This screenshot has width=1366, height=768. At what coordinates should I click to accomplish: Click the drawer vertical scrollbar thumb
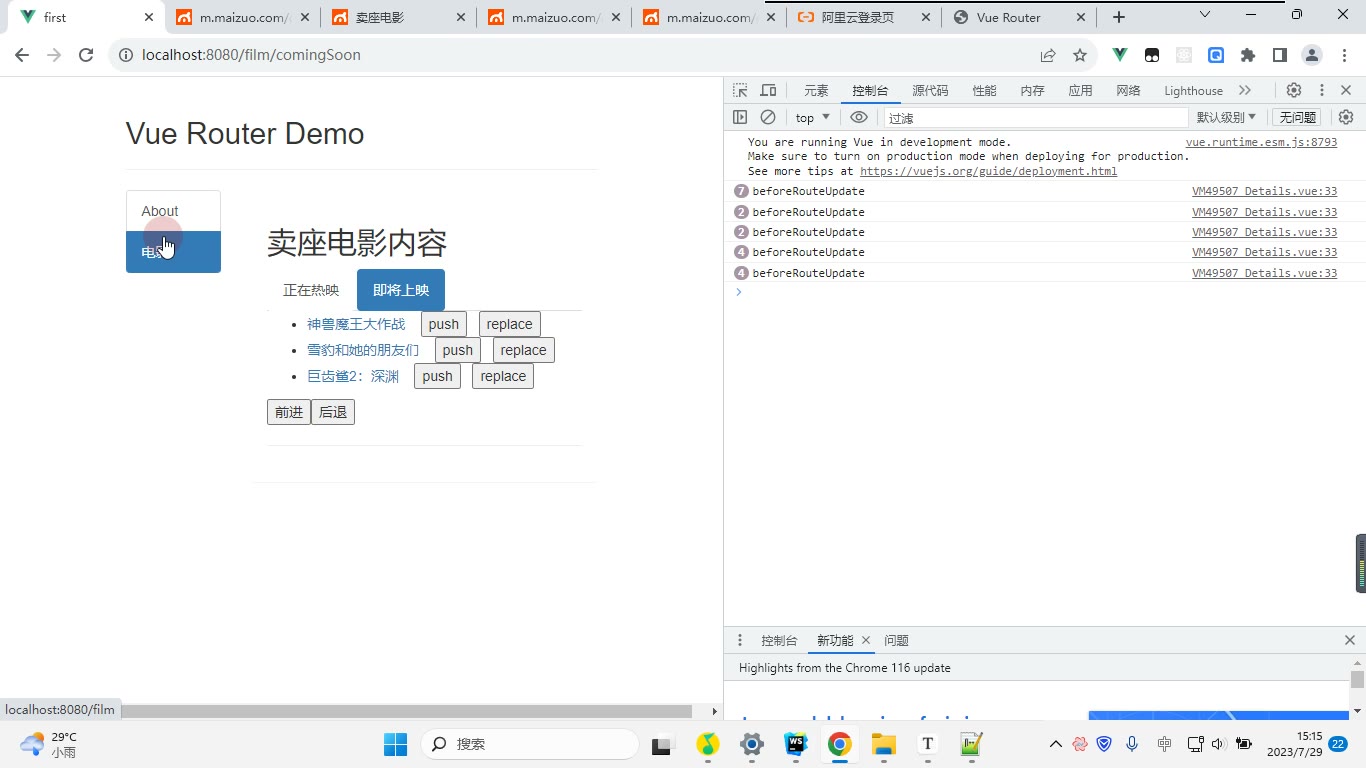(x=1357, y=680)
